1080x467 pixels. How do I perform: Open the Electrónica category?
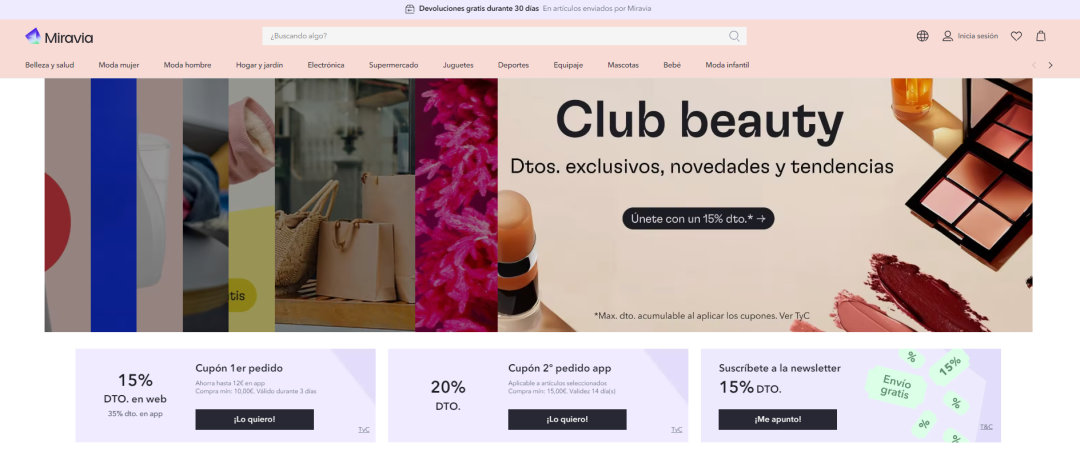click(326, 65)
